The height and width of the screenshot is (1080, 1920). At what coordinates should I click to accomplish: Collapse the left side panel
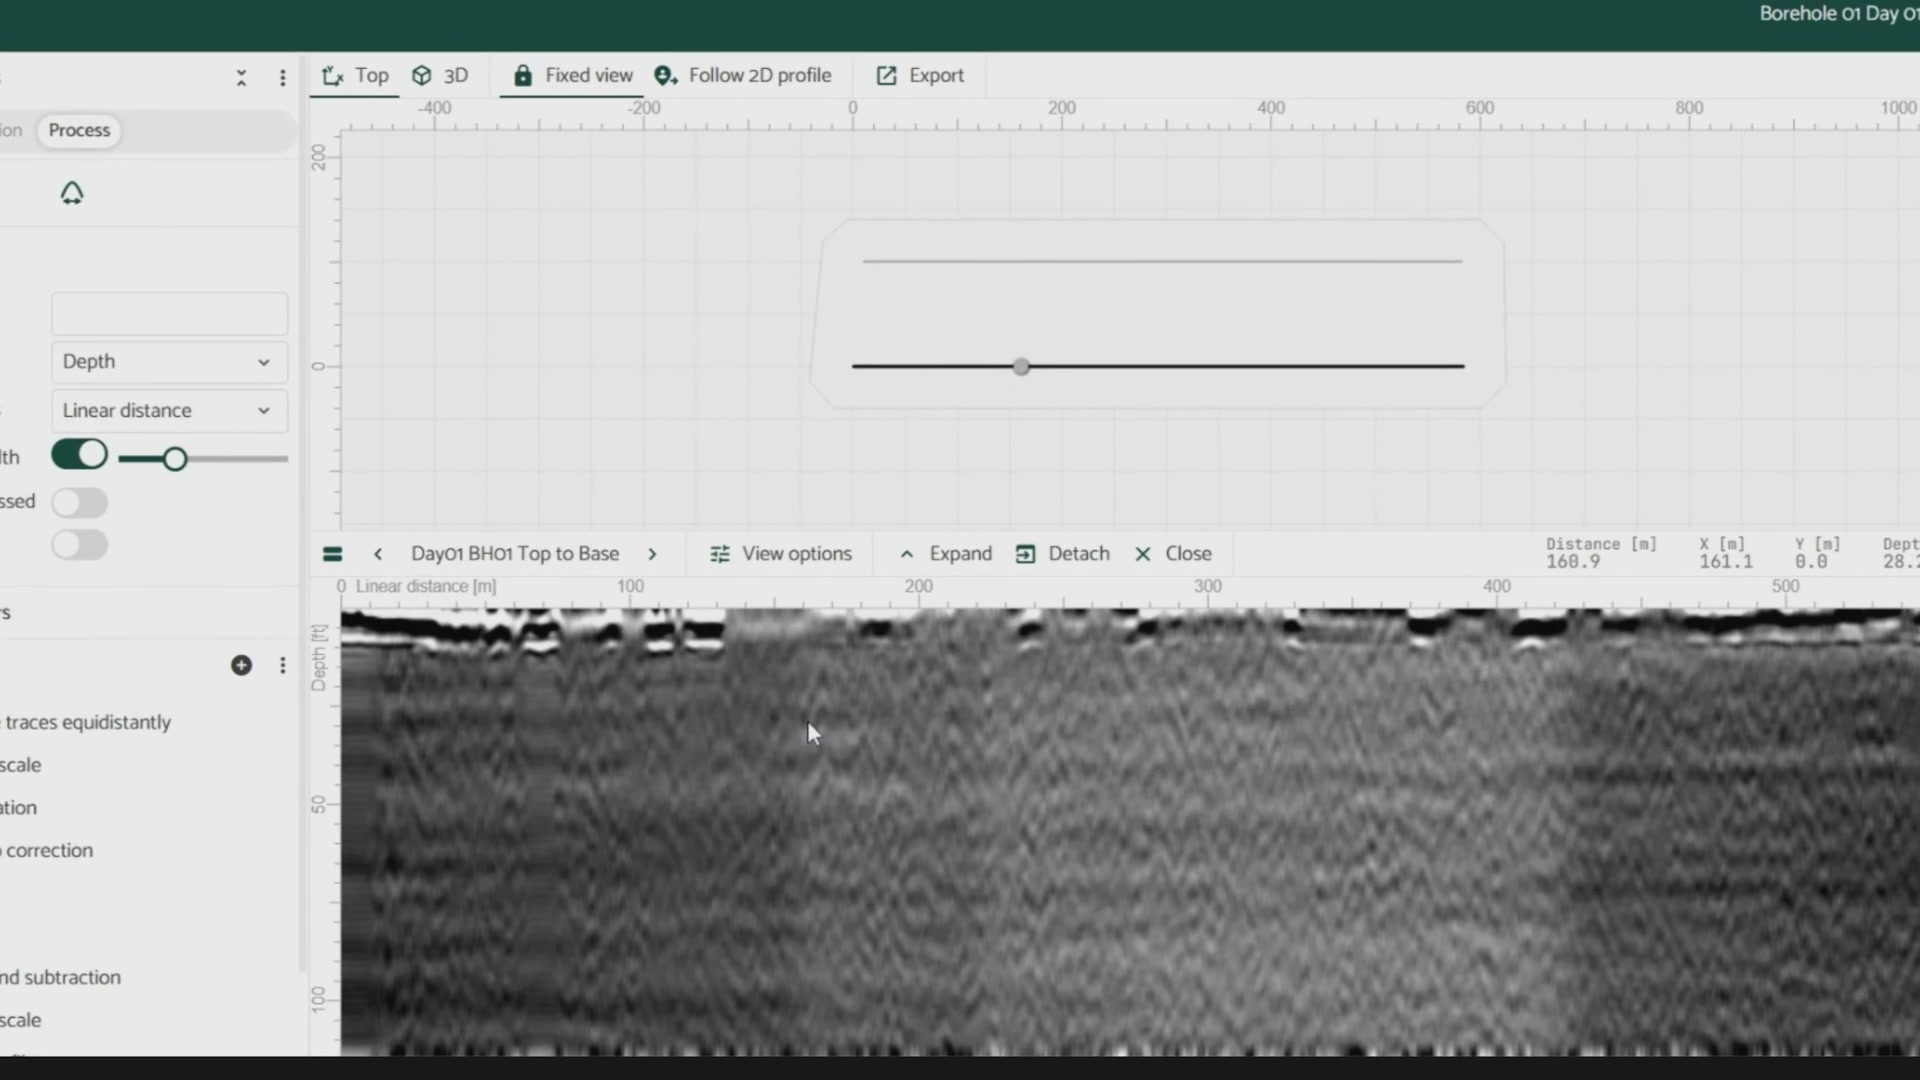coord(241,78)
